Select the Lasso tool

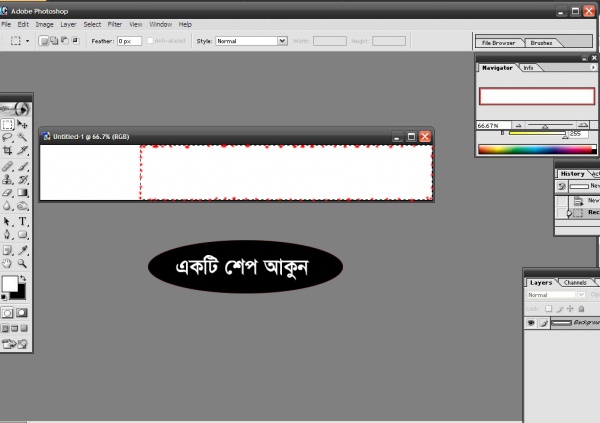[7, 137]
